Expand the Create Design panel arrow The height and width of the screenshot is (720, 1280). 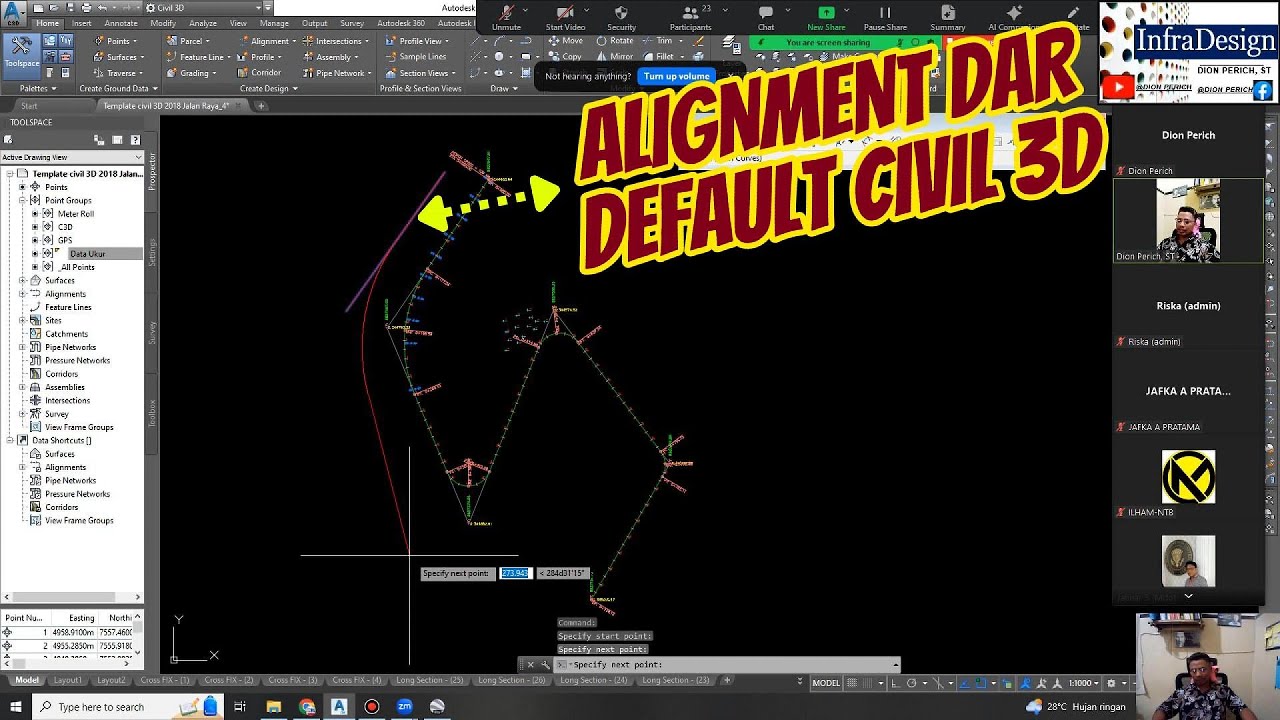(295, 88)
